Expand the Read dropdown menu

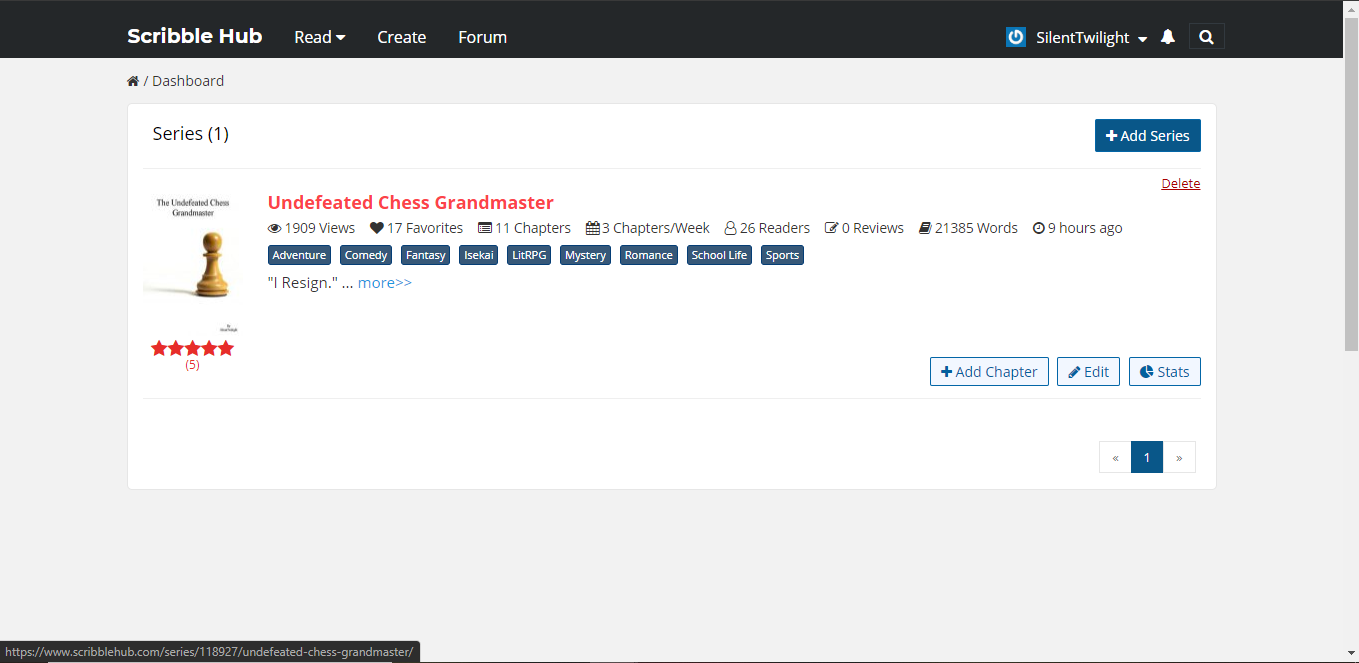[x=319, y=37]
